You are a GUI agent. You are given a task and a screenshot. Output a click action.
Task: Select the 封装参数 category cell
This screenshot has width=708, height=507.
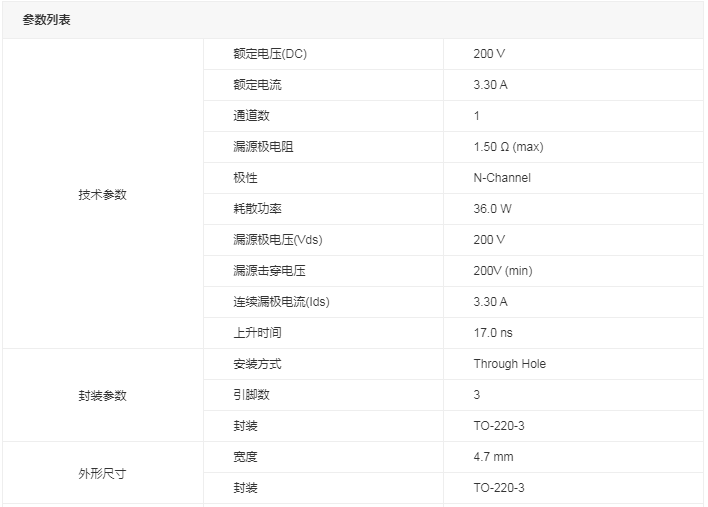pyautogui.click(x=102, y=395)
